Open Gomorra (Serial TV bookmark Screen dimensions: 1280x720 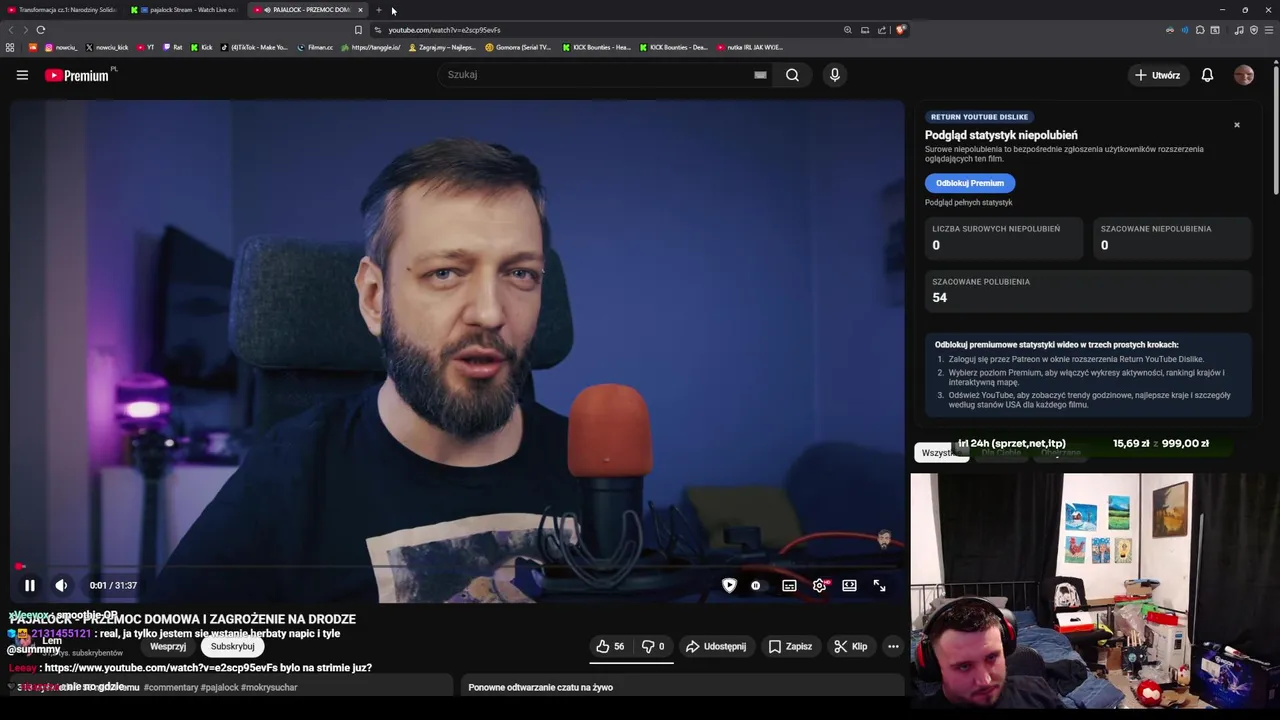[x=518, y=47]
